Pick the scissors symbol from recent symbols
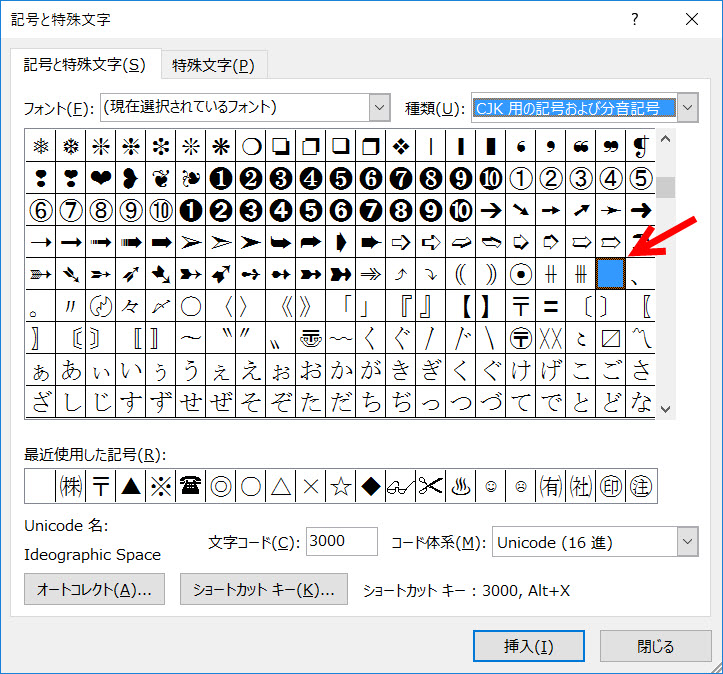The width and height of the screenshot is (723, 674). click(430, 487)
